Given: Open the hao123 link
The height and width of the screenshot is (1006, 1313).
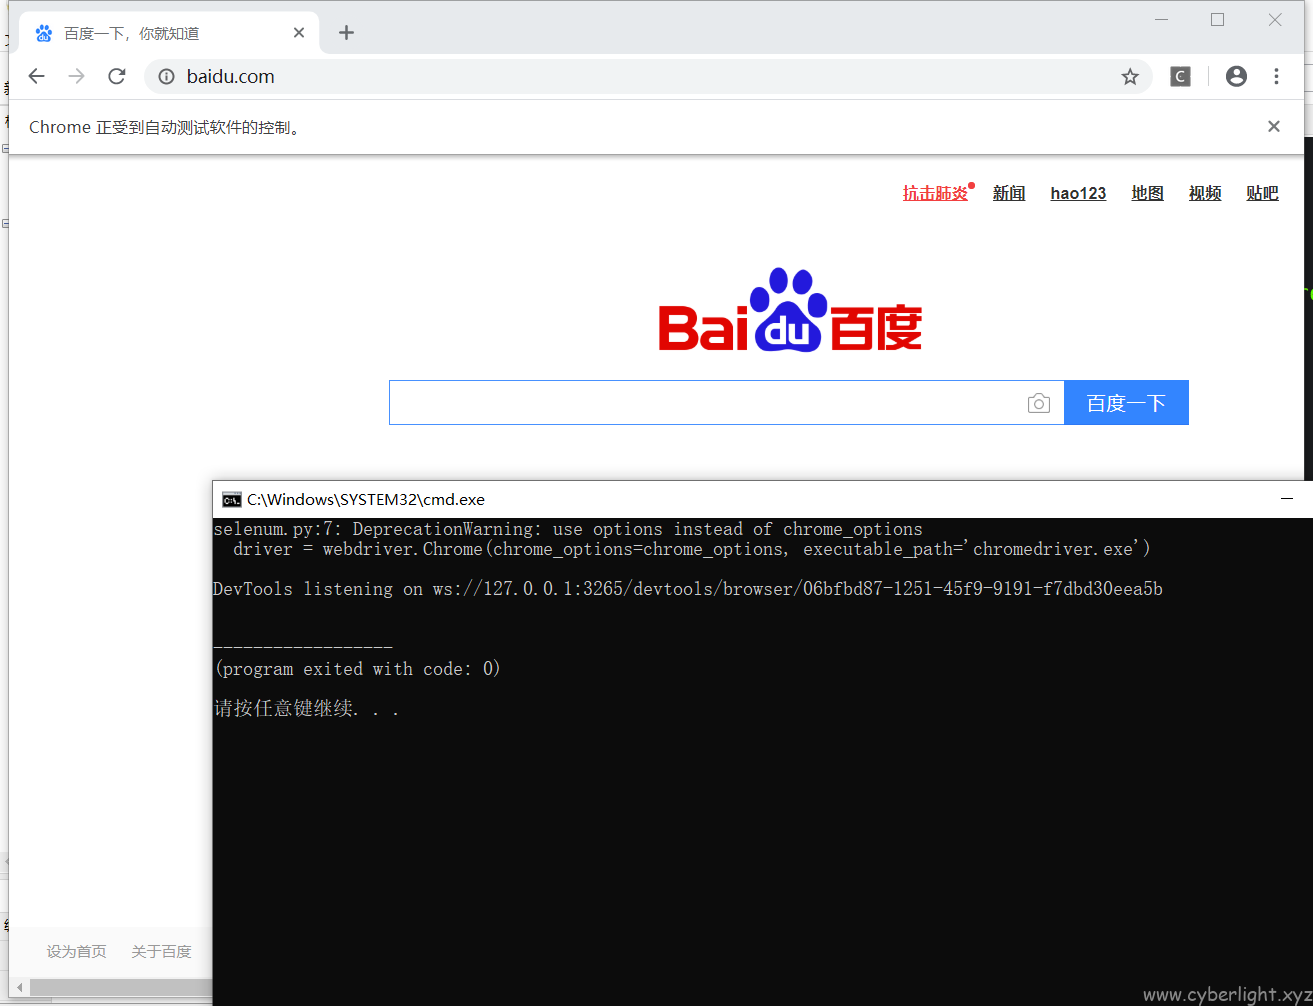Looking at the screenshot, I should click(1078, 193).
